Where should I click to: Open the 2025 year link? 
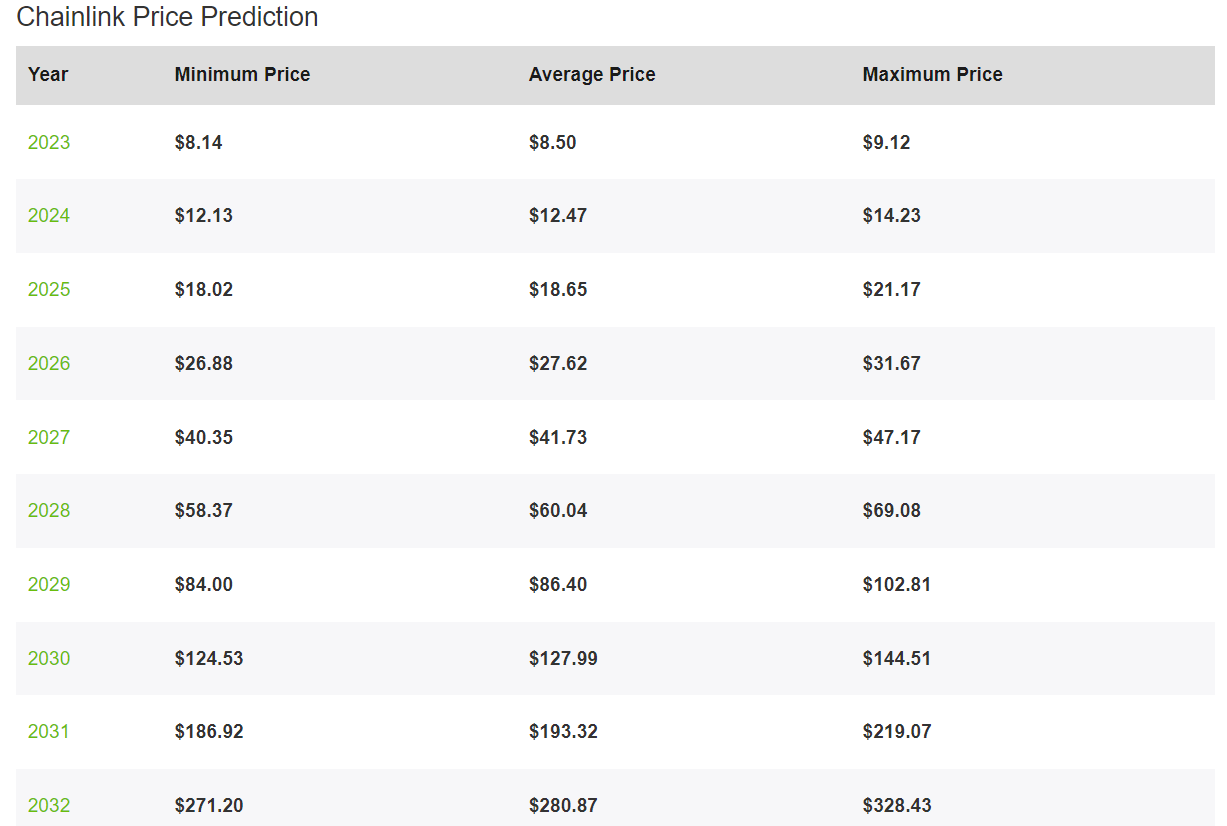point(49,290)
